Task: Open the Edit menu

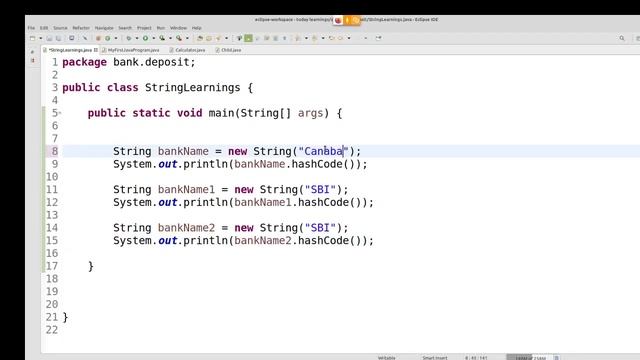Action: click(44, 28)
